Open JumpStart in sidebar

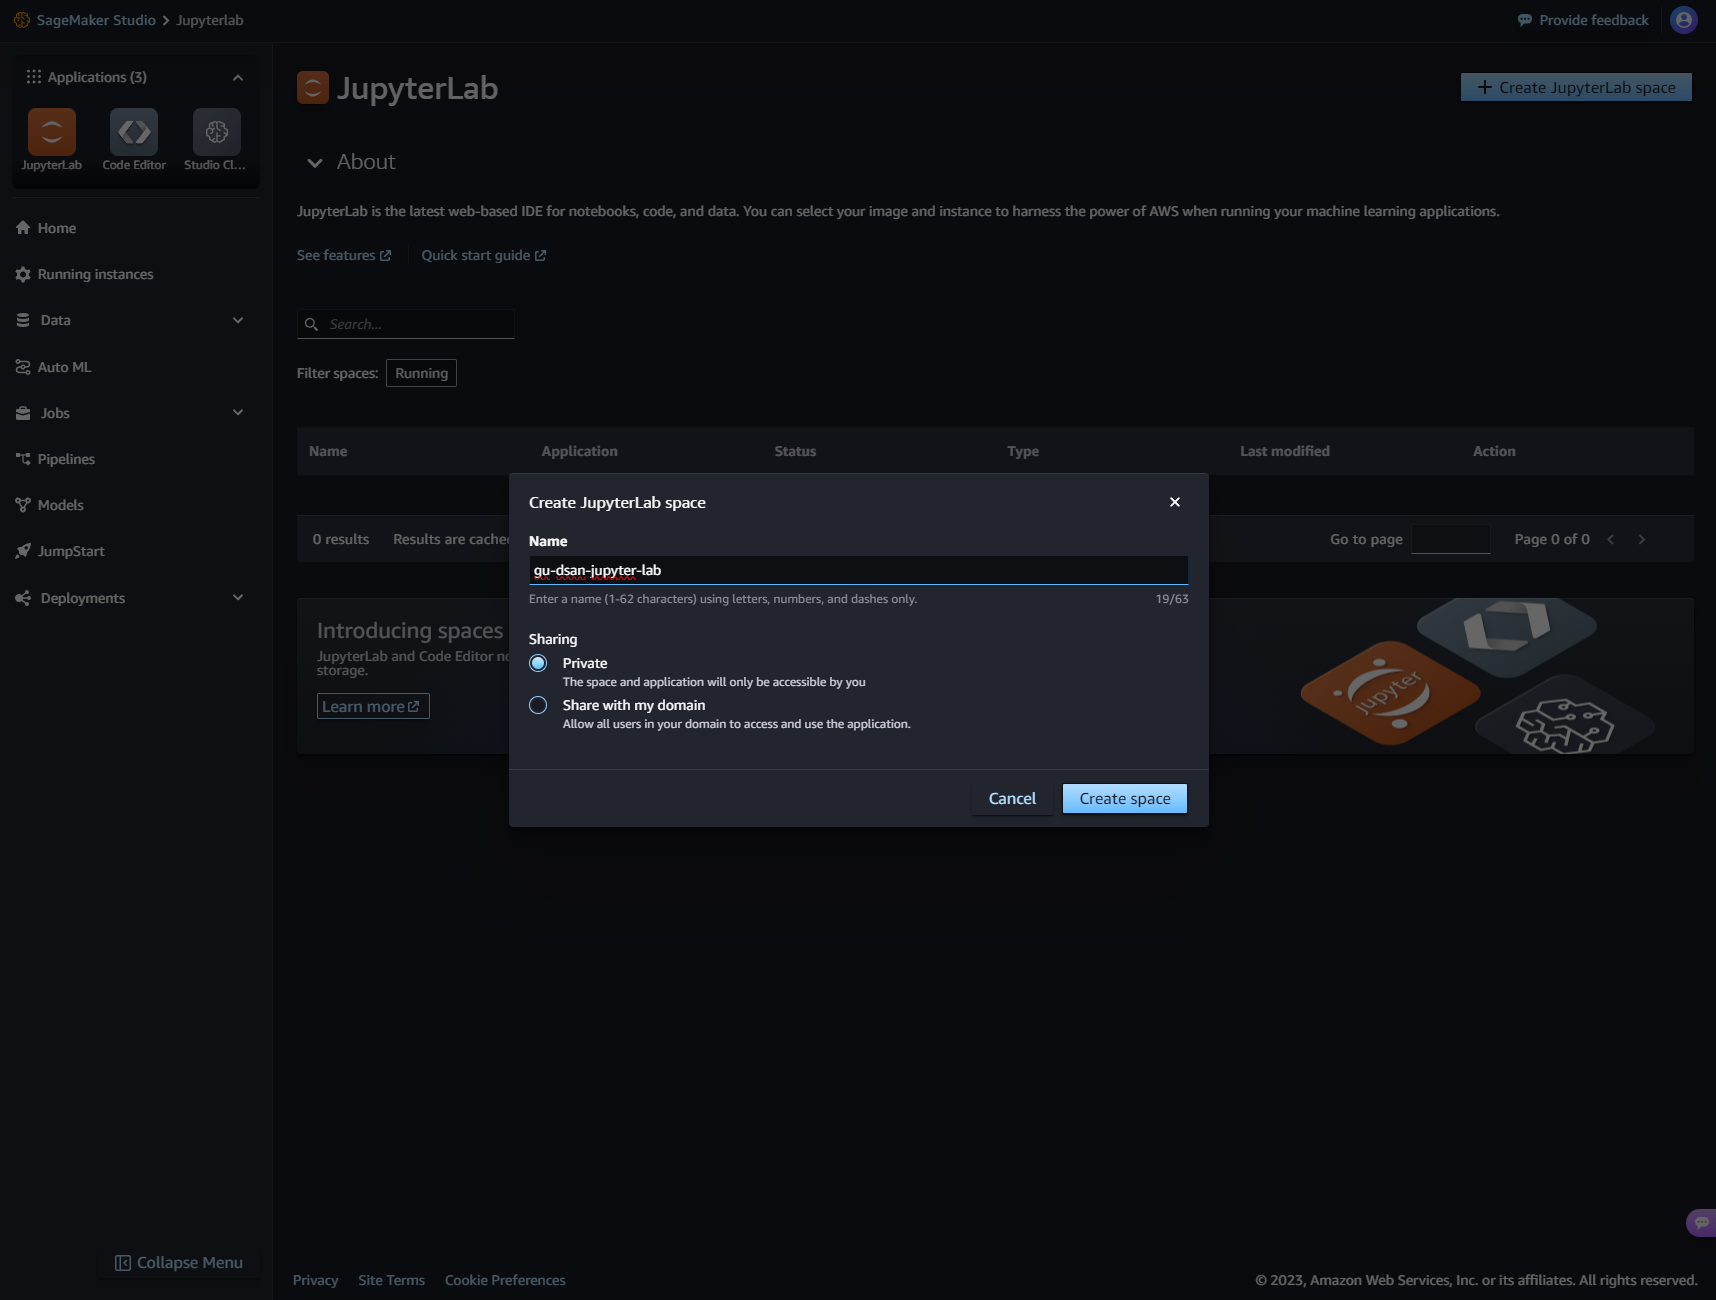coord(70,551)
